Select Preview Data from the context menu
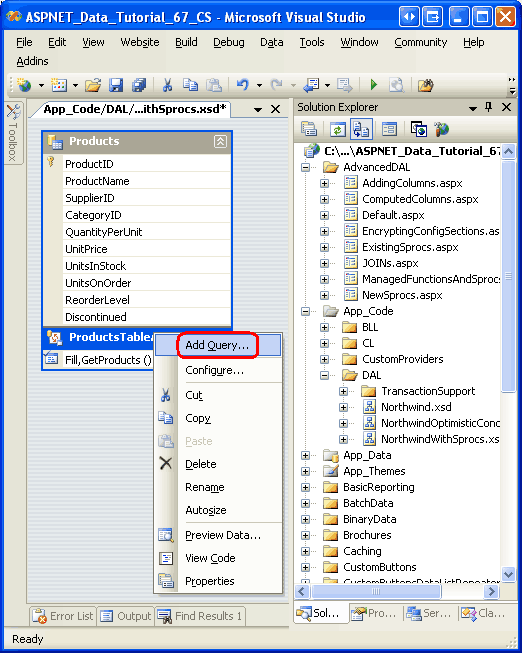 [222, 535]
